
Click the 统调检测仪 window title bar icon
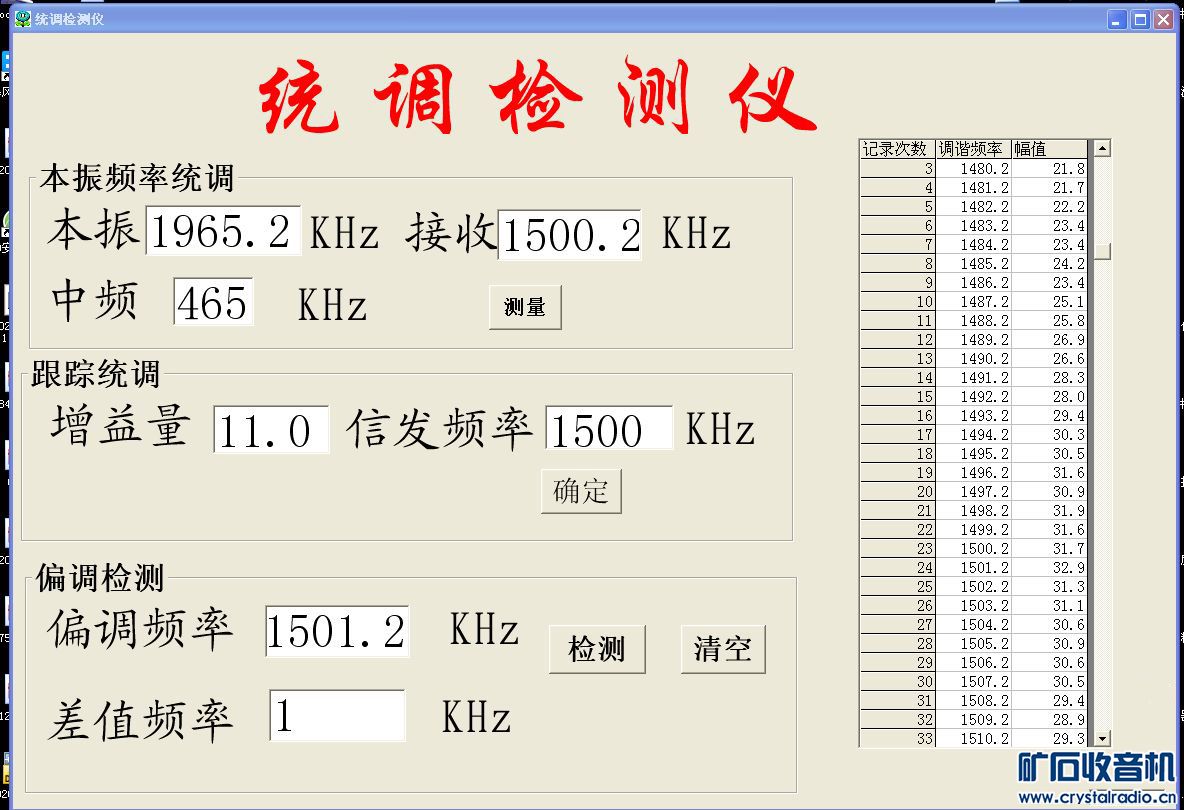(23, 19)
